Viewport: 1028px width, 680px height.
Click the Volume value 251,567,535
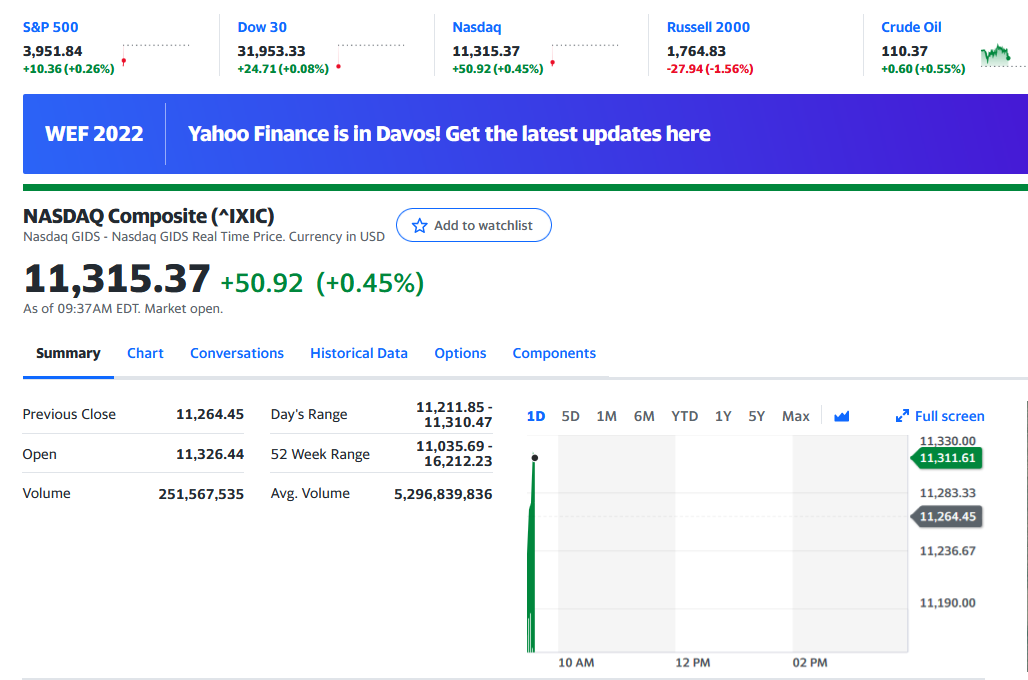[201, 494]
